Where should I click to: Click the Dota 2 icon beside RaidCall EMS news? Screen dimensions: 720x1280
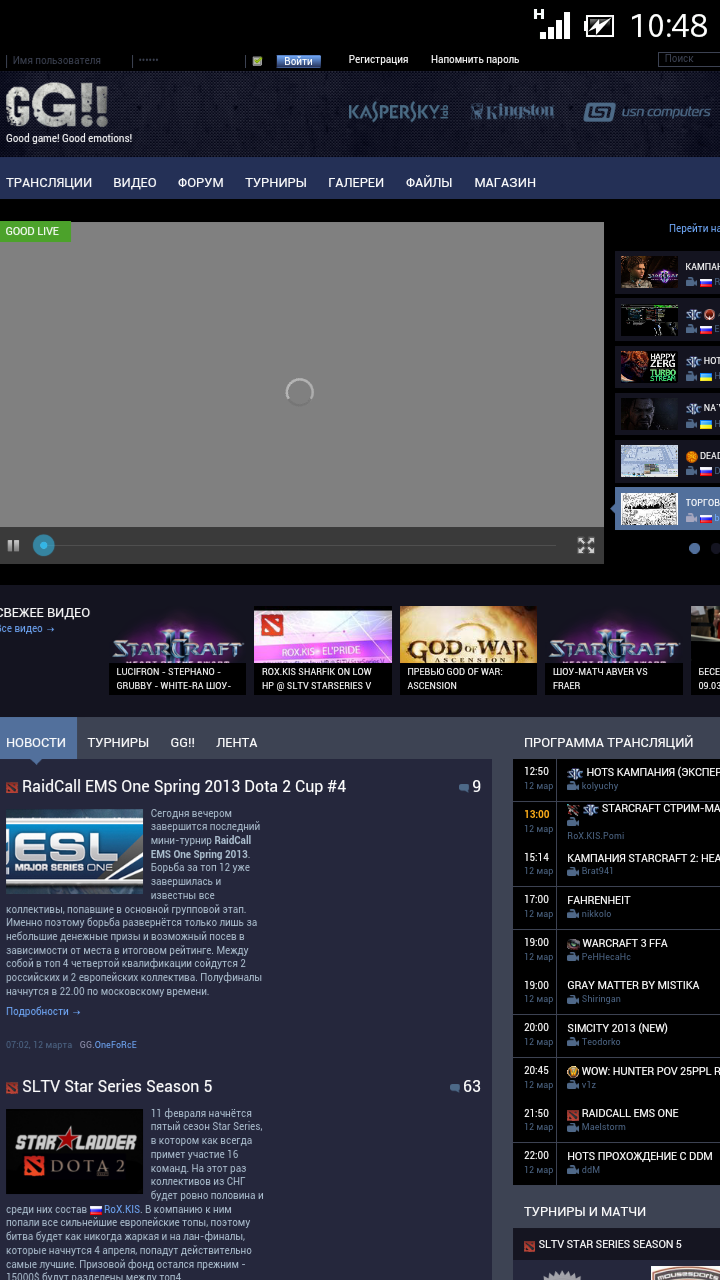coord(12,788)
